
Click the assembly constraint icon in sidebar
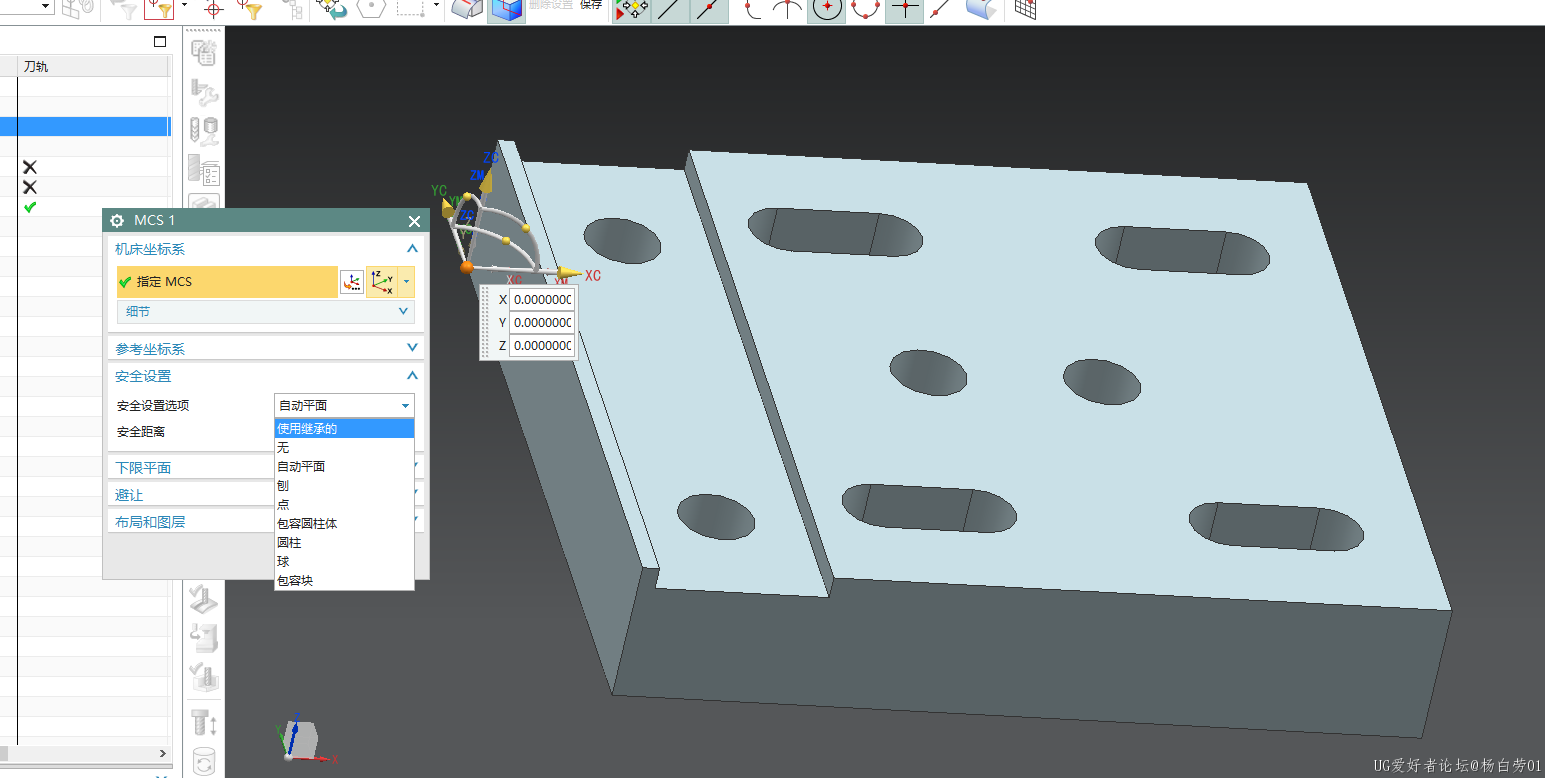point(204,93)
